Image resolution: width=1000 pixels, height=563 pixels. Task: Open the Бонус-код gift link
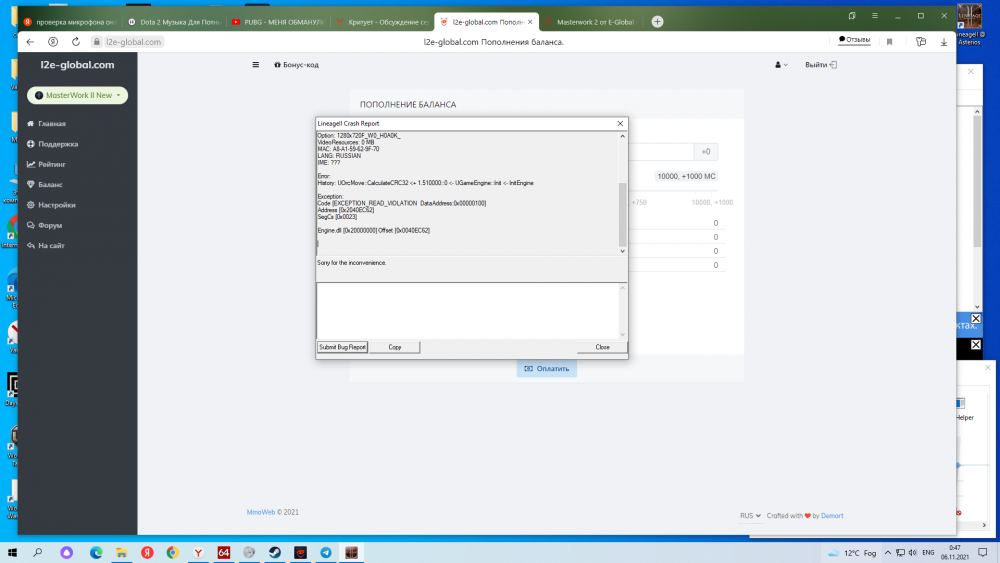click(296, 64)
